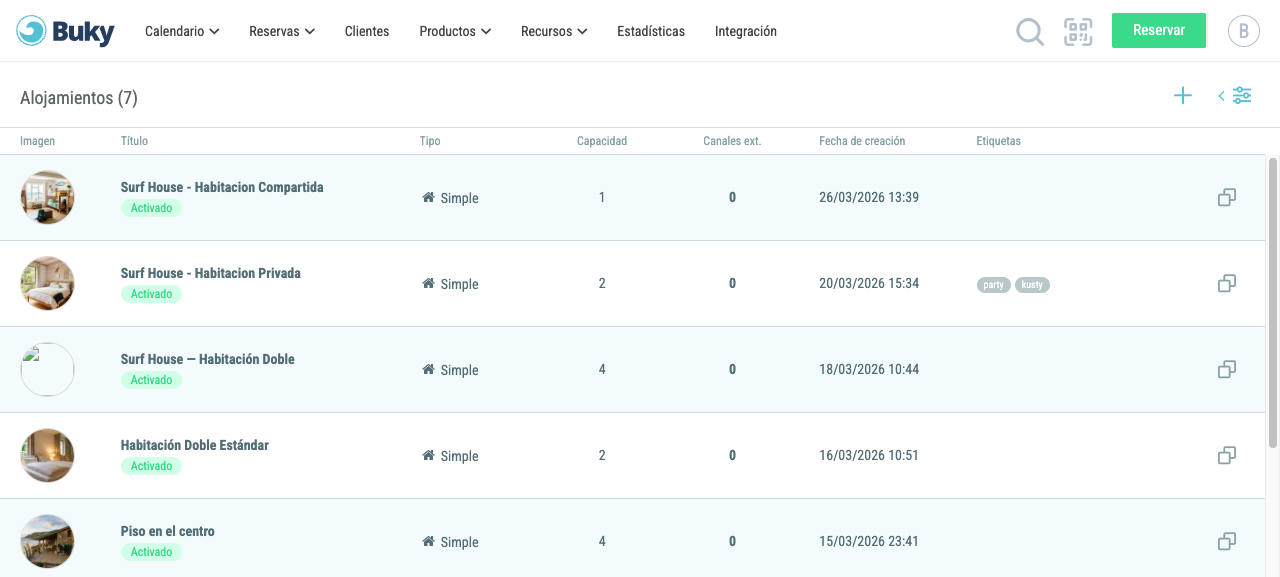1280x577 pixels.
Task: Open the filter sliders icon
Action: tap(1242, 96)
